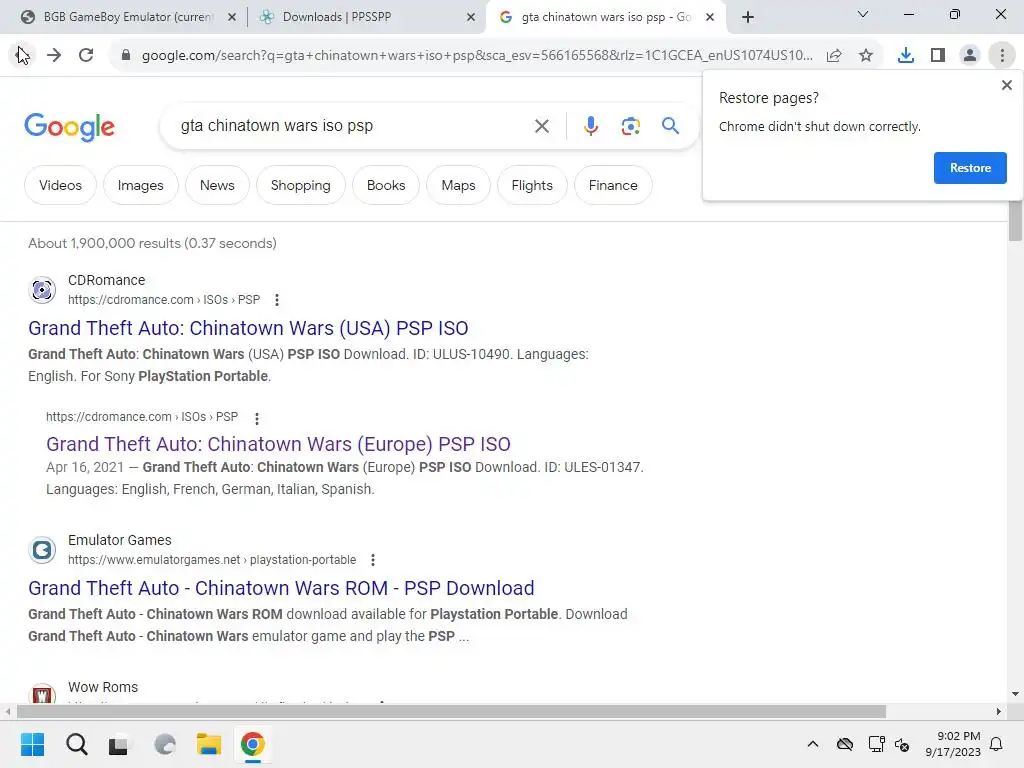Image resolution: width=1024 pixels, height=768 pixels.
Task: Open Chrome downloads icon
Action: click(x=906, y=56)
